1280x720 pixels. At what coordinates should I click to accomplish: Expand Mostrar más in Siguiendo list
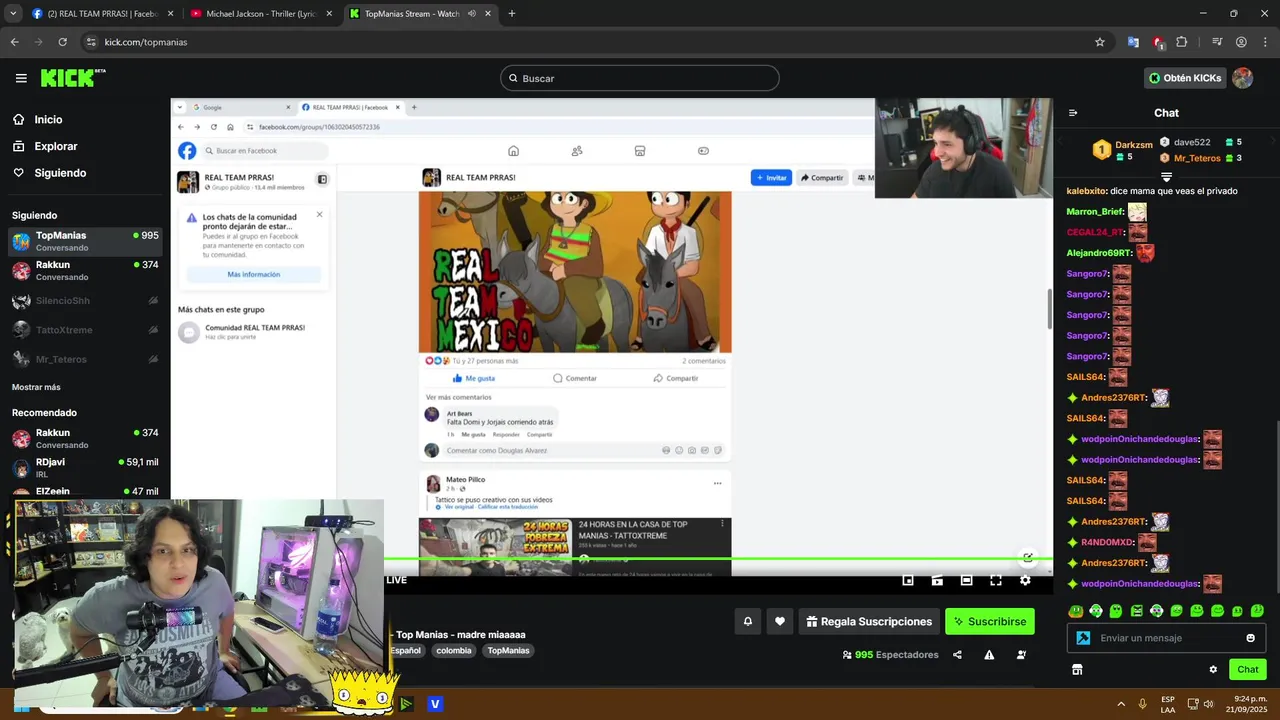pos(36,387)
